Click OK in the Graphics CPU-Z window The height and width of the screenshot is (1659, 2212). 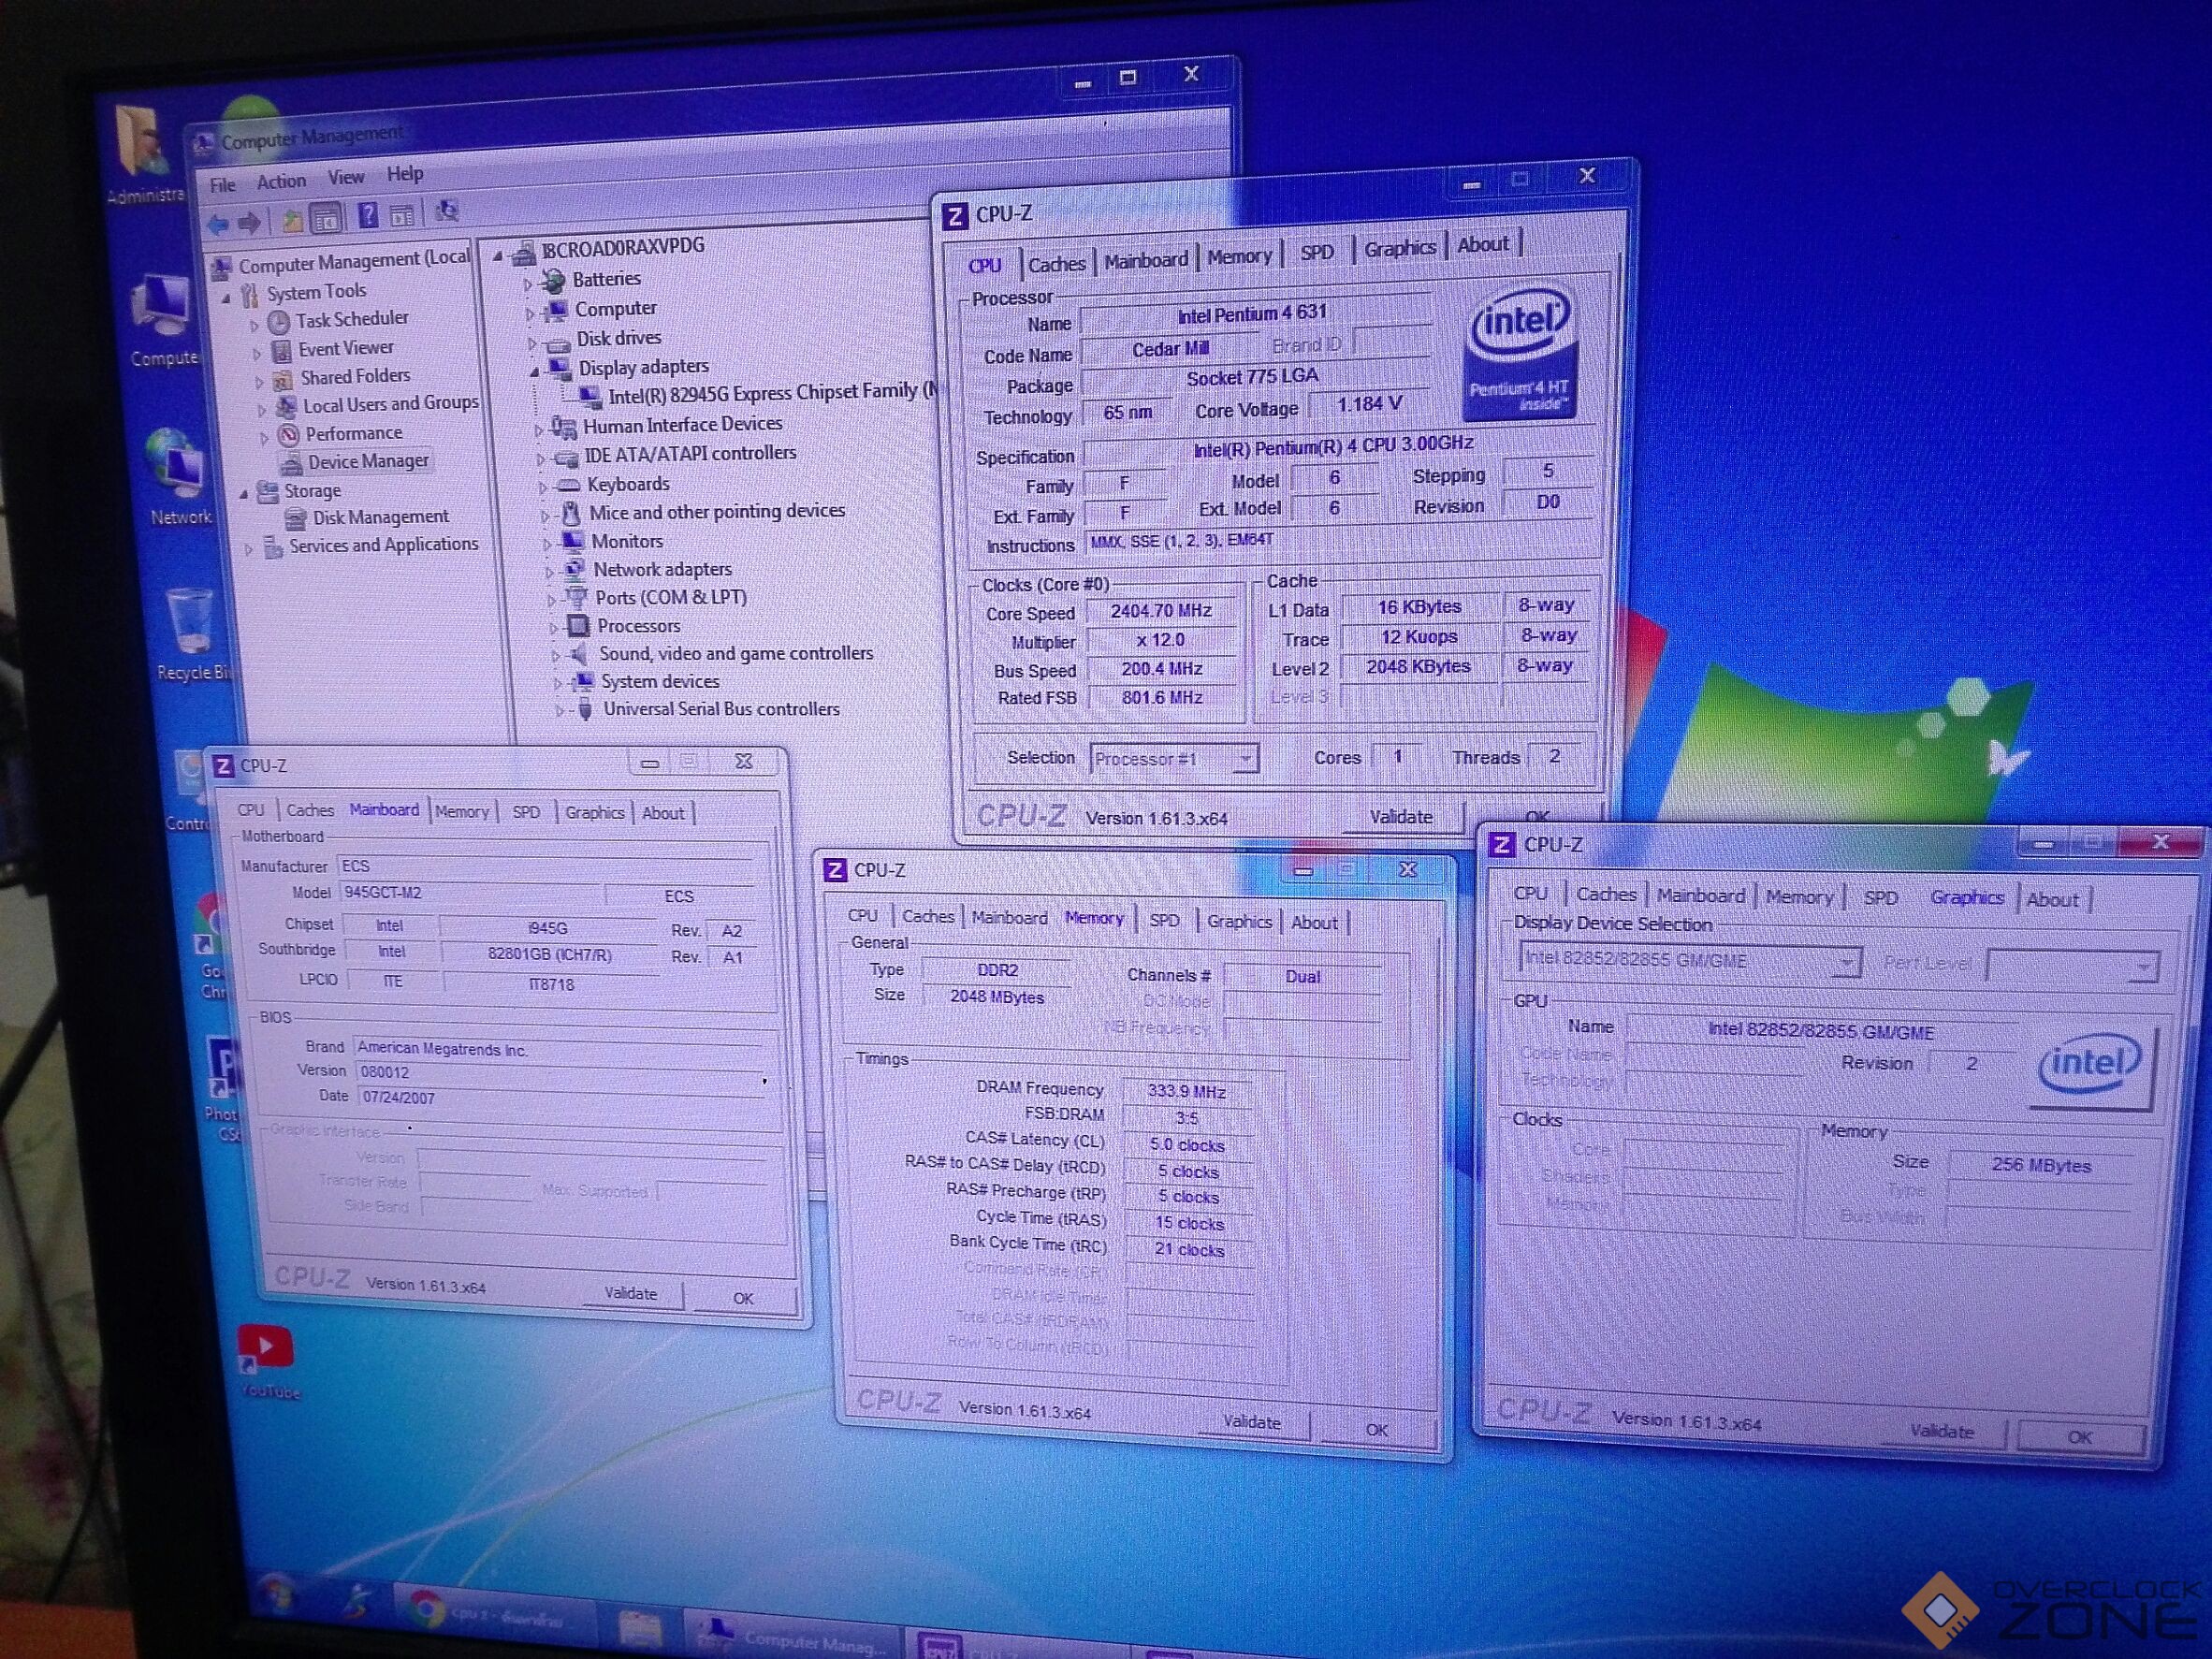point(2079,1437)
